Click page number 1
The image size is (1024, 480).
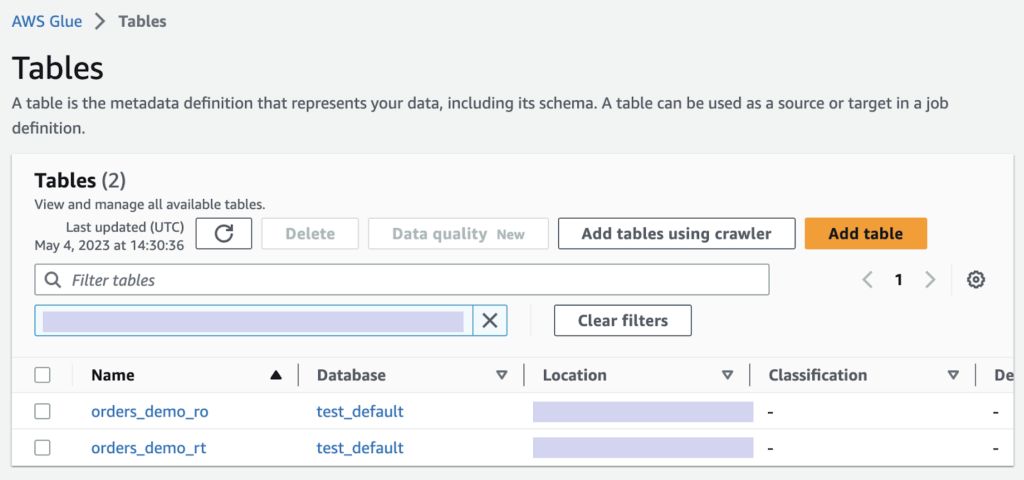(899, 280)
